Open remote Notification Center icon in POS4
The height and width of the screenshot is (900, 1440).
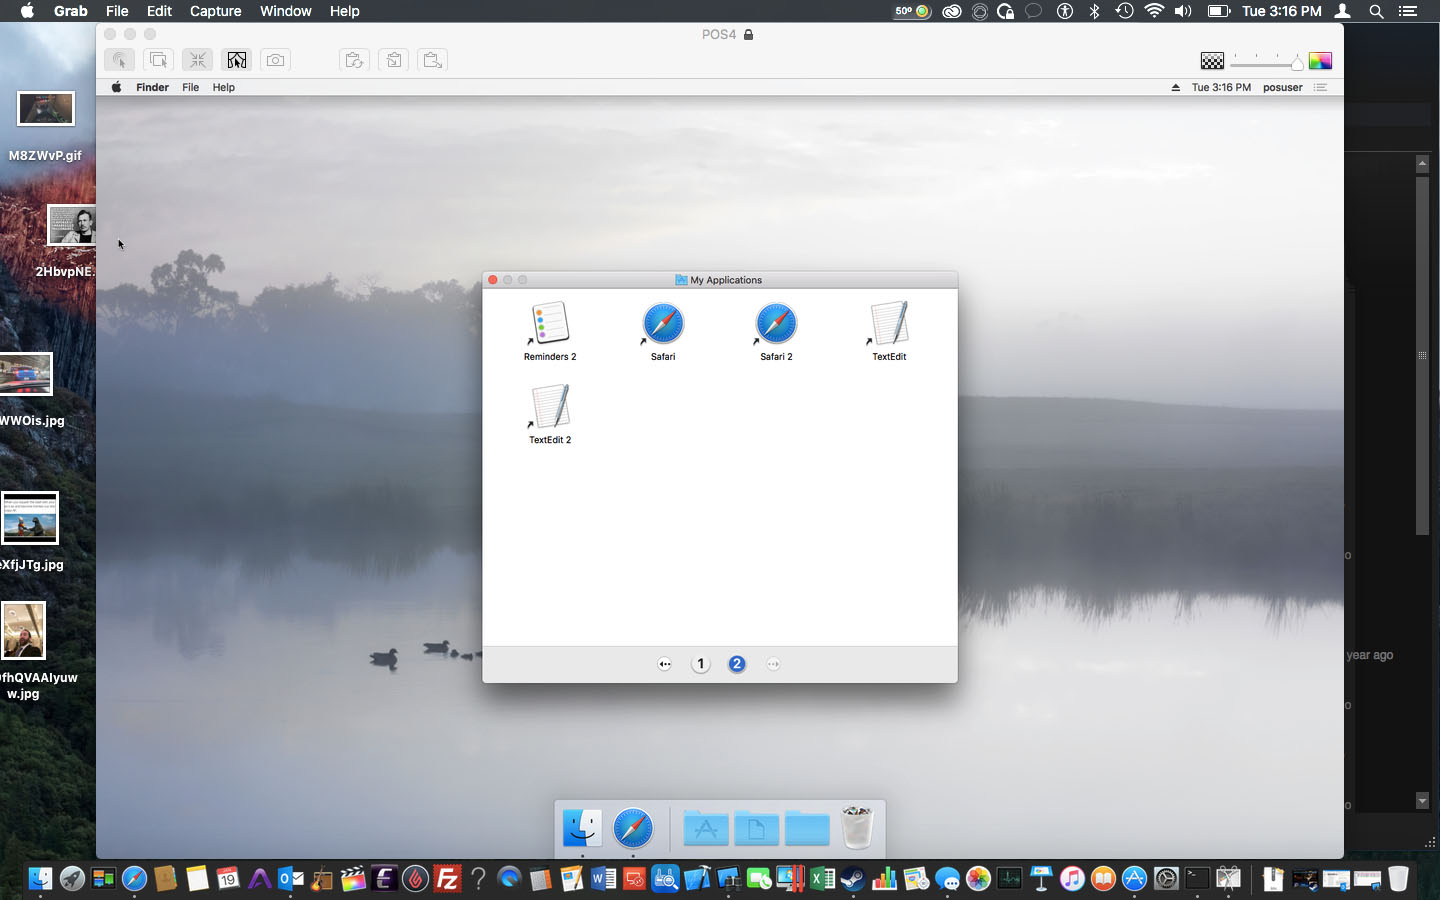click(x=1320, y=88)
